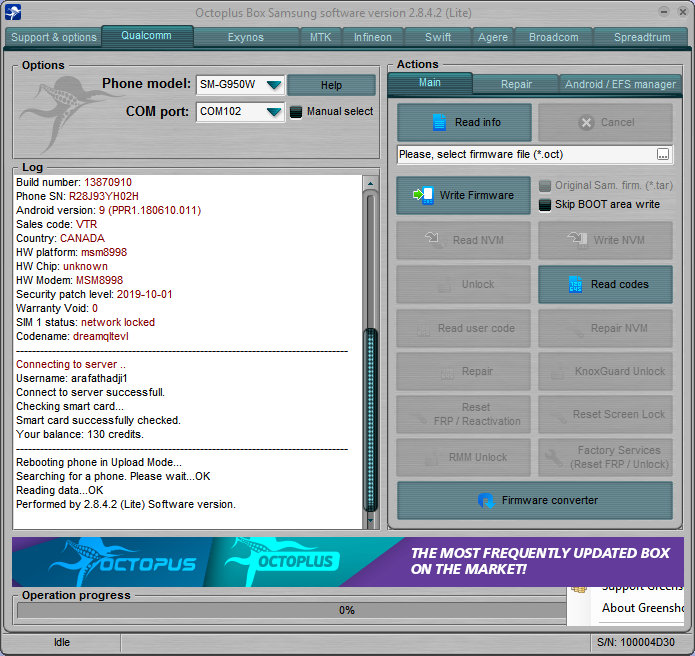
Task: Click the Read info document icon
Action: coord(439,122)
